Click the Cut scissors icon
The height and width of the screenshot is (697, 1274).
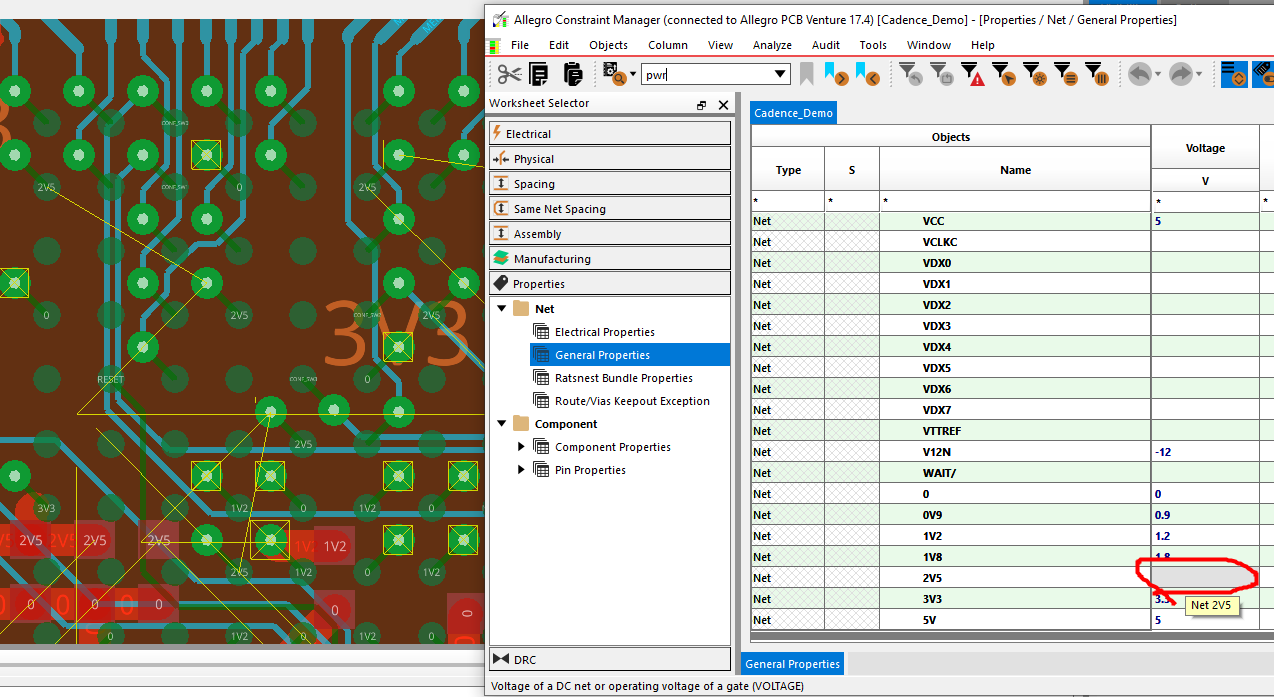[509, 74]
